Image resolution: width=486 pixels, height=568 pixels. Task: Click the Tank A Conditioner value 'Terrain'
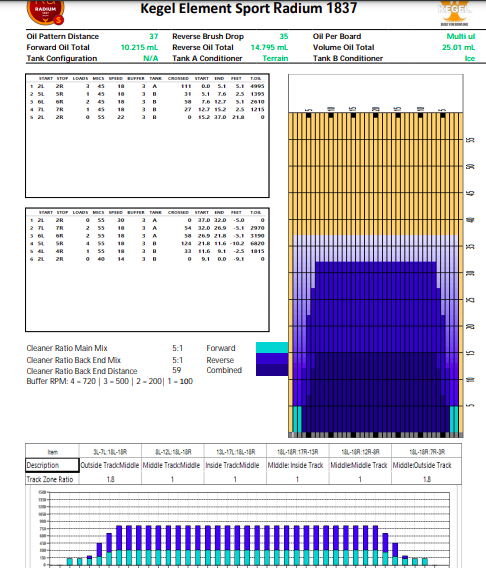(x=275, y=58)
